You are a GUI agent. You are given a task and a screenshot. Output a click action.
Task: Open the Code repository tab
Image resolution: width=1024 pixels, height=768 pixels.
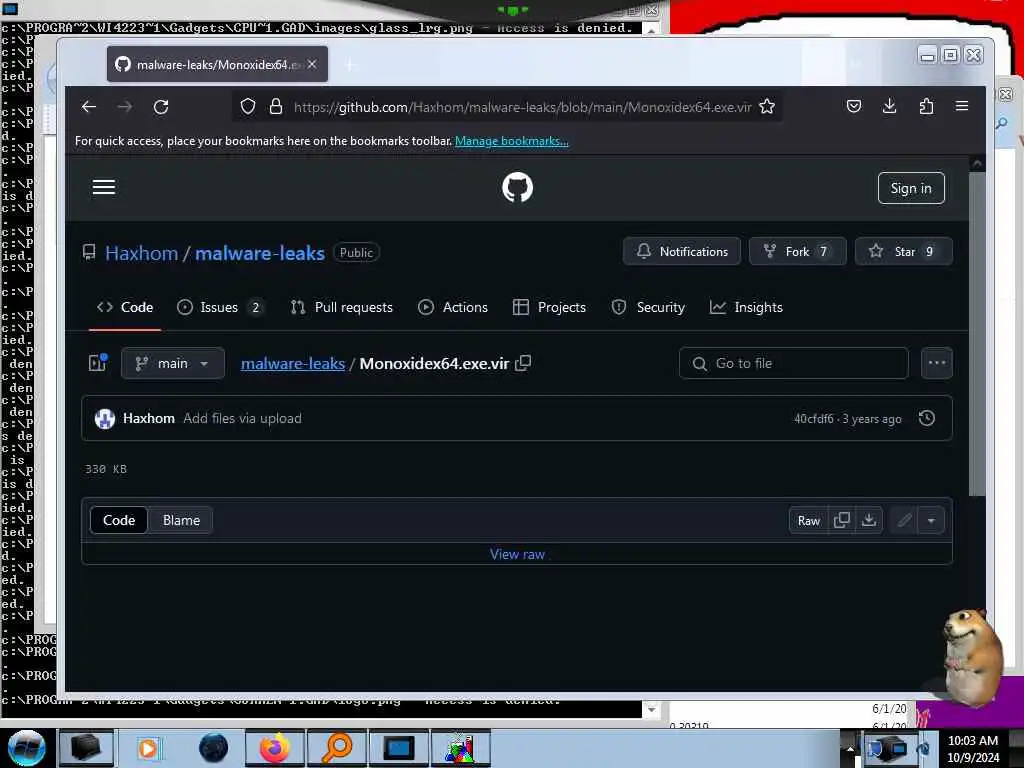tap(125, 307)
